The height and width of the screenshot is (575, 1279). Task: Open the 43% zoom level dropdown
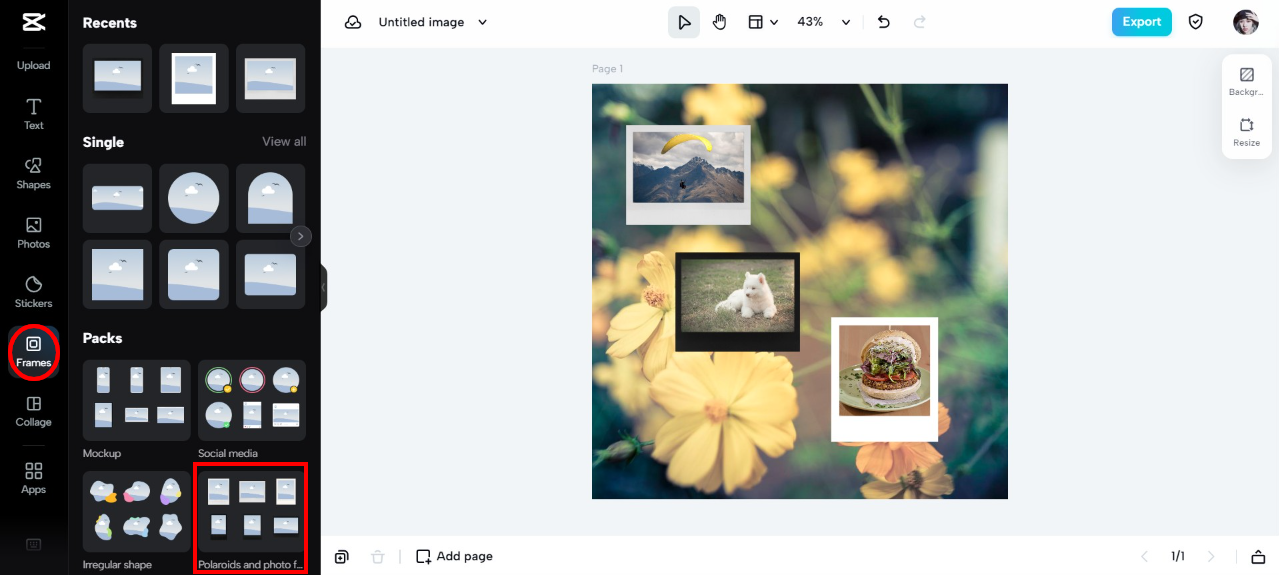tap(823, 22)
